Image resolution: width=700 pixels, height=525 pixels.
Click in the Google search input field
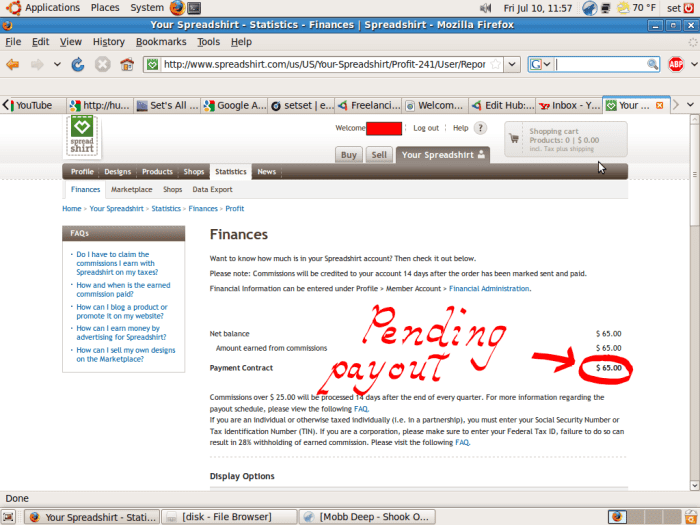click(x=600, y=64)
